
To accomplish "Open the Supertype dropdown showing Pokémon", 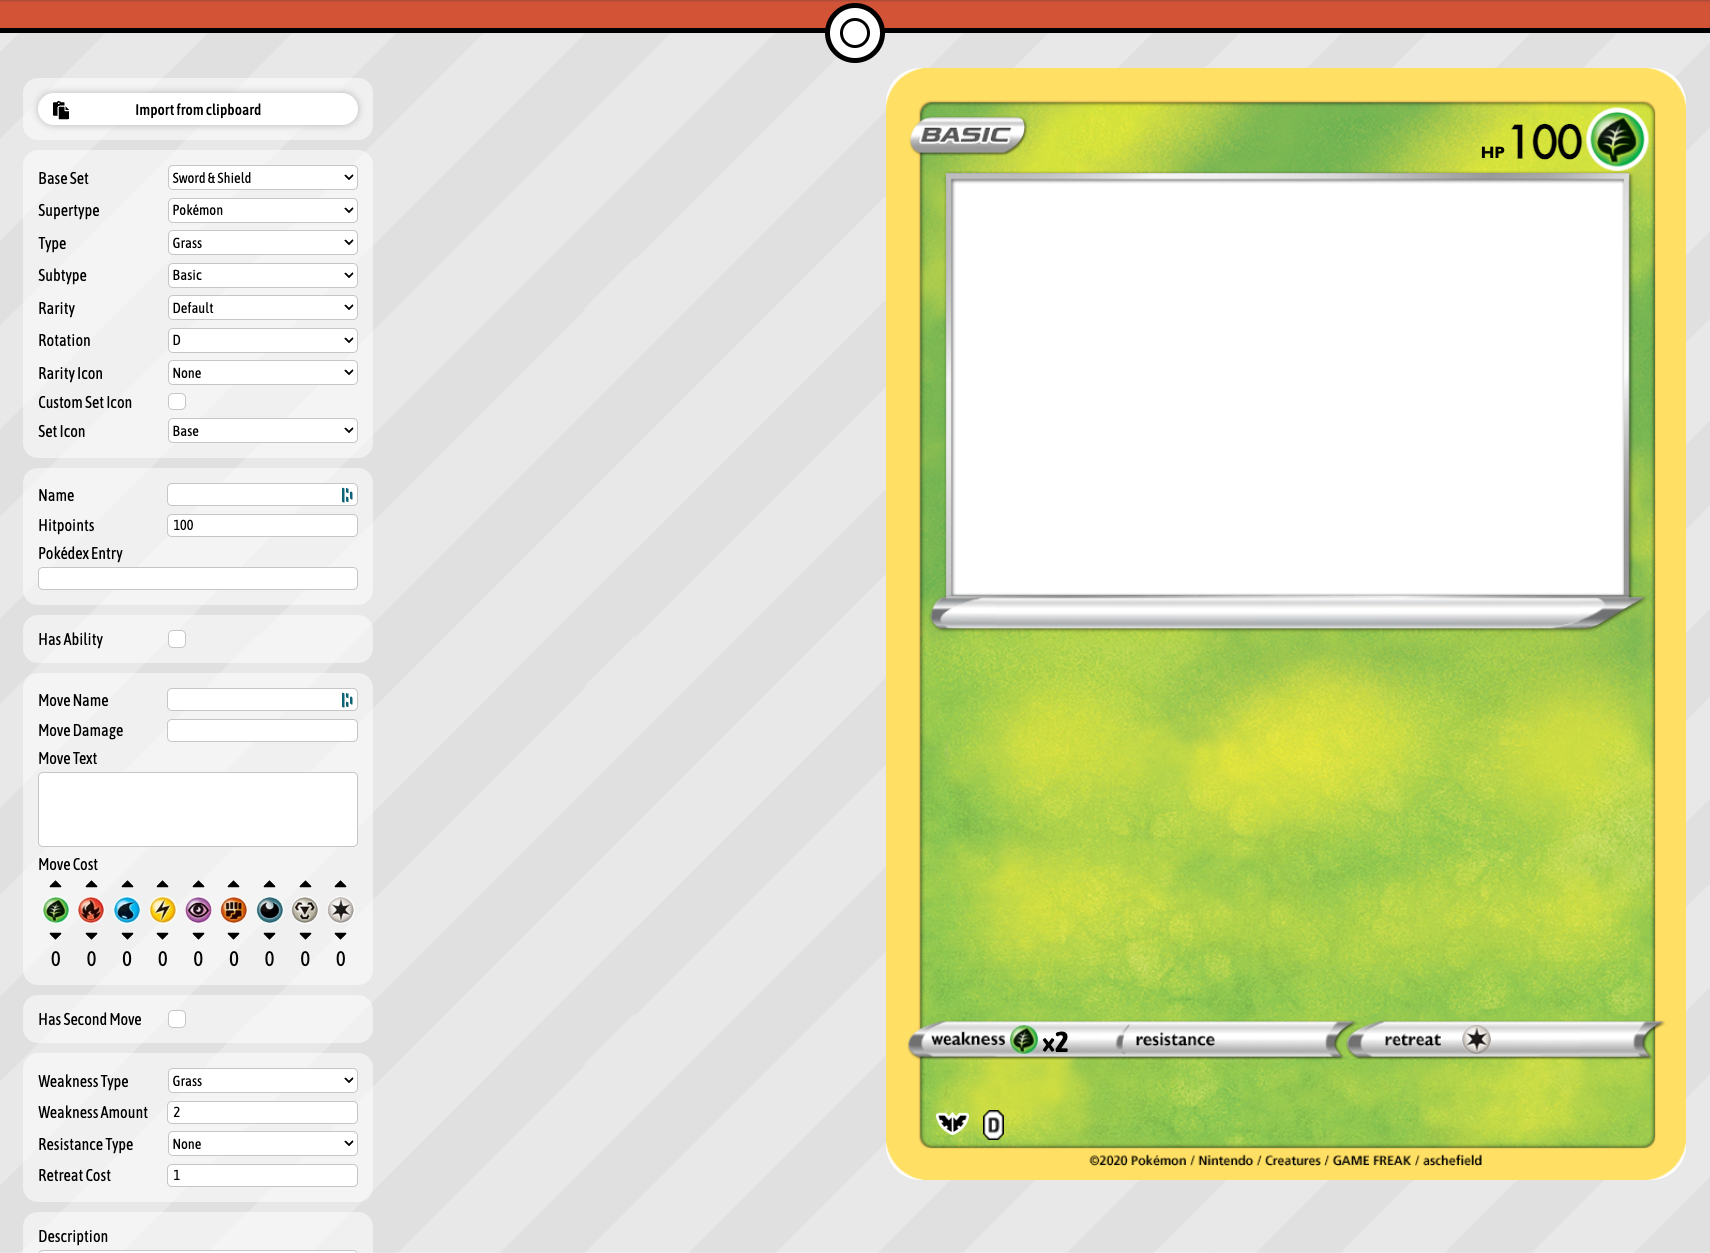I will click(263, 210).
